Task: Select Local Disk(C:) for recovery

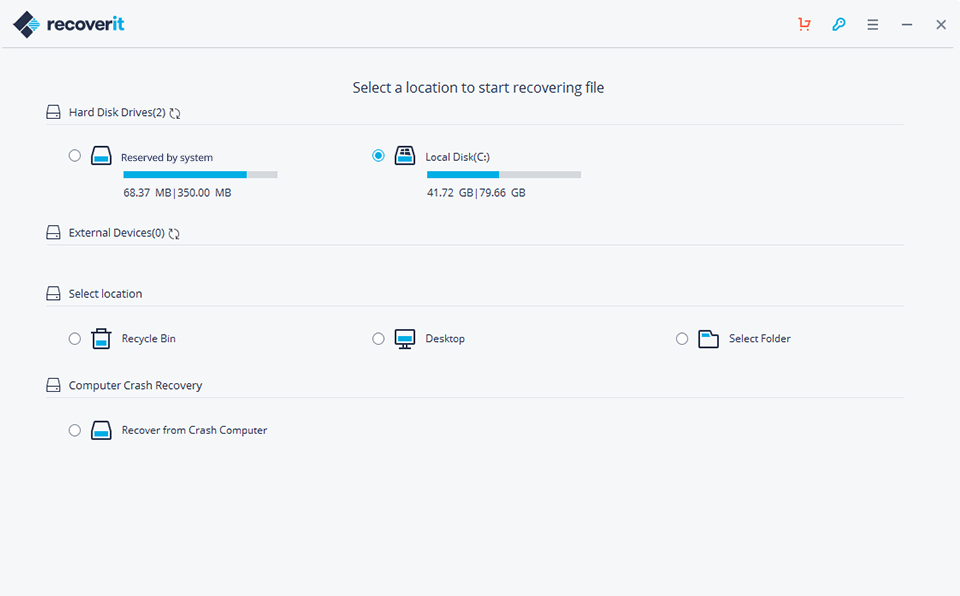Action: tap(378, 155)
